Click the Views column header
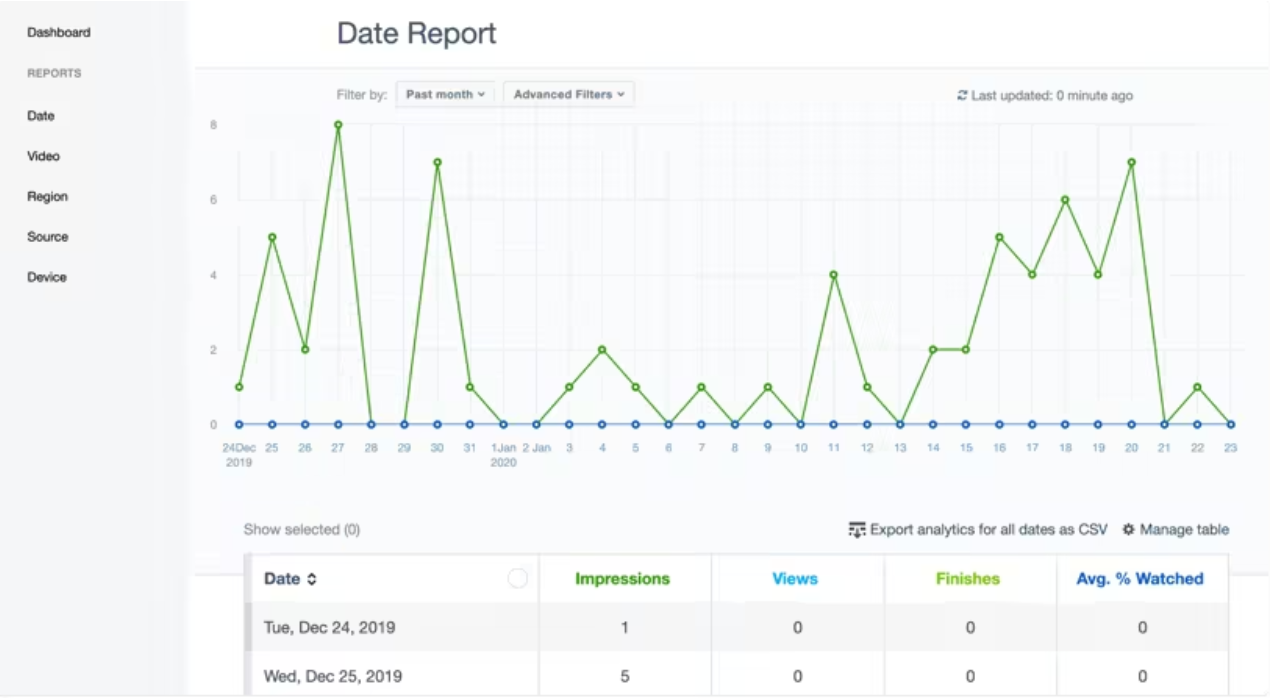 point(795,578)
